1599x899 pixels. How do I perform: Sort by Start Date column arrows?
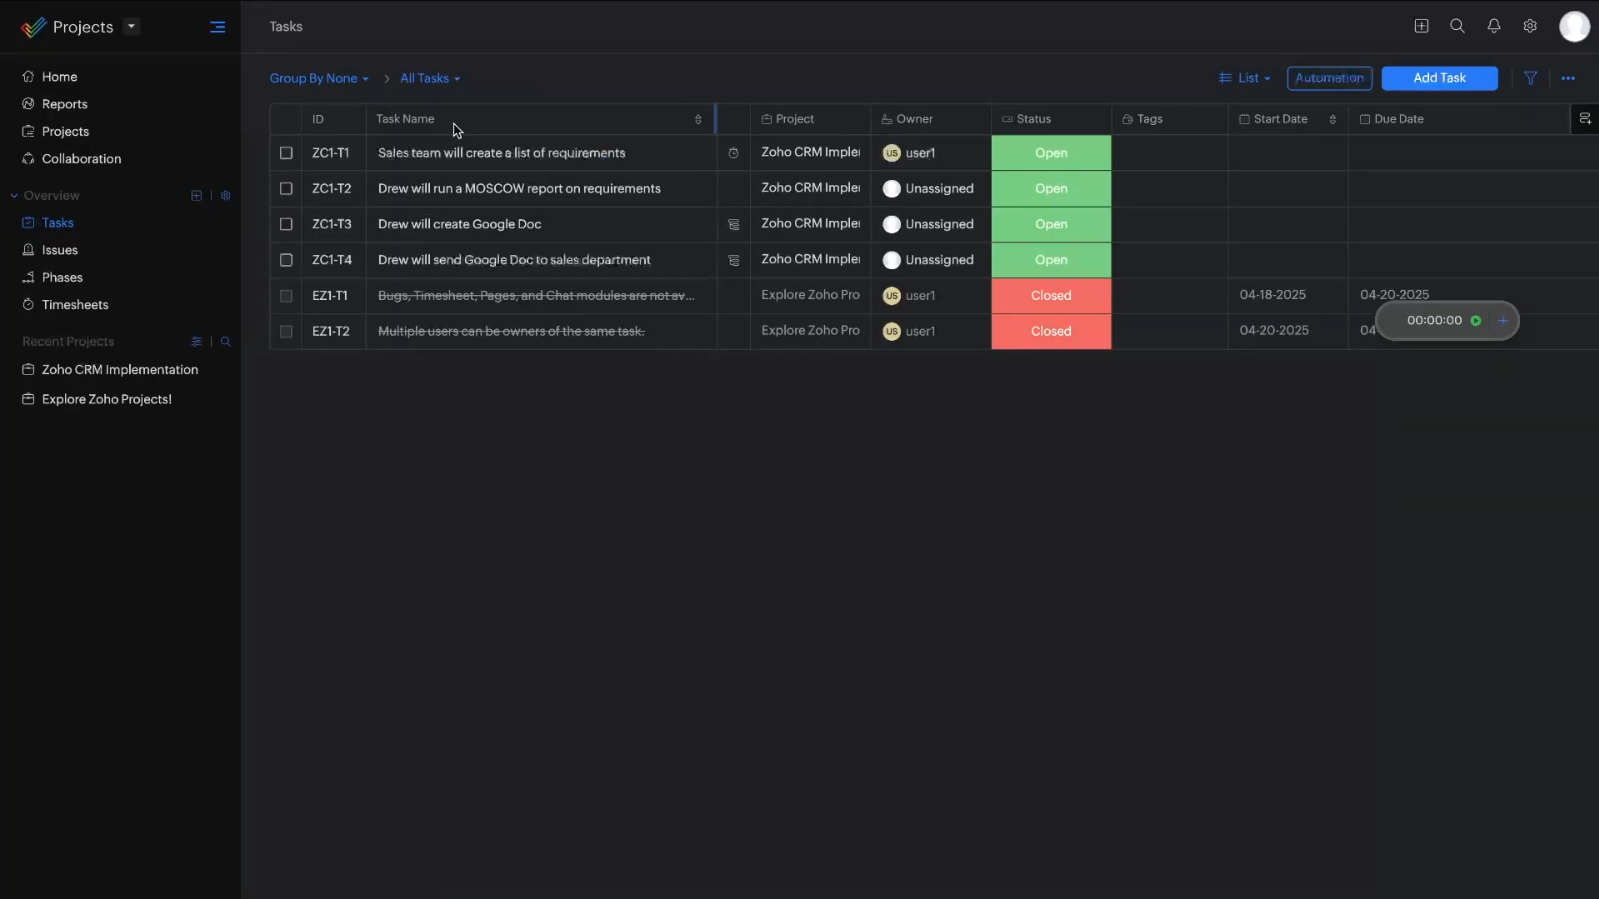(1332, 119)
